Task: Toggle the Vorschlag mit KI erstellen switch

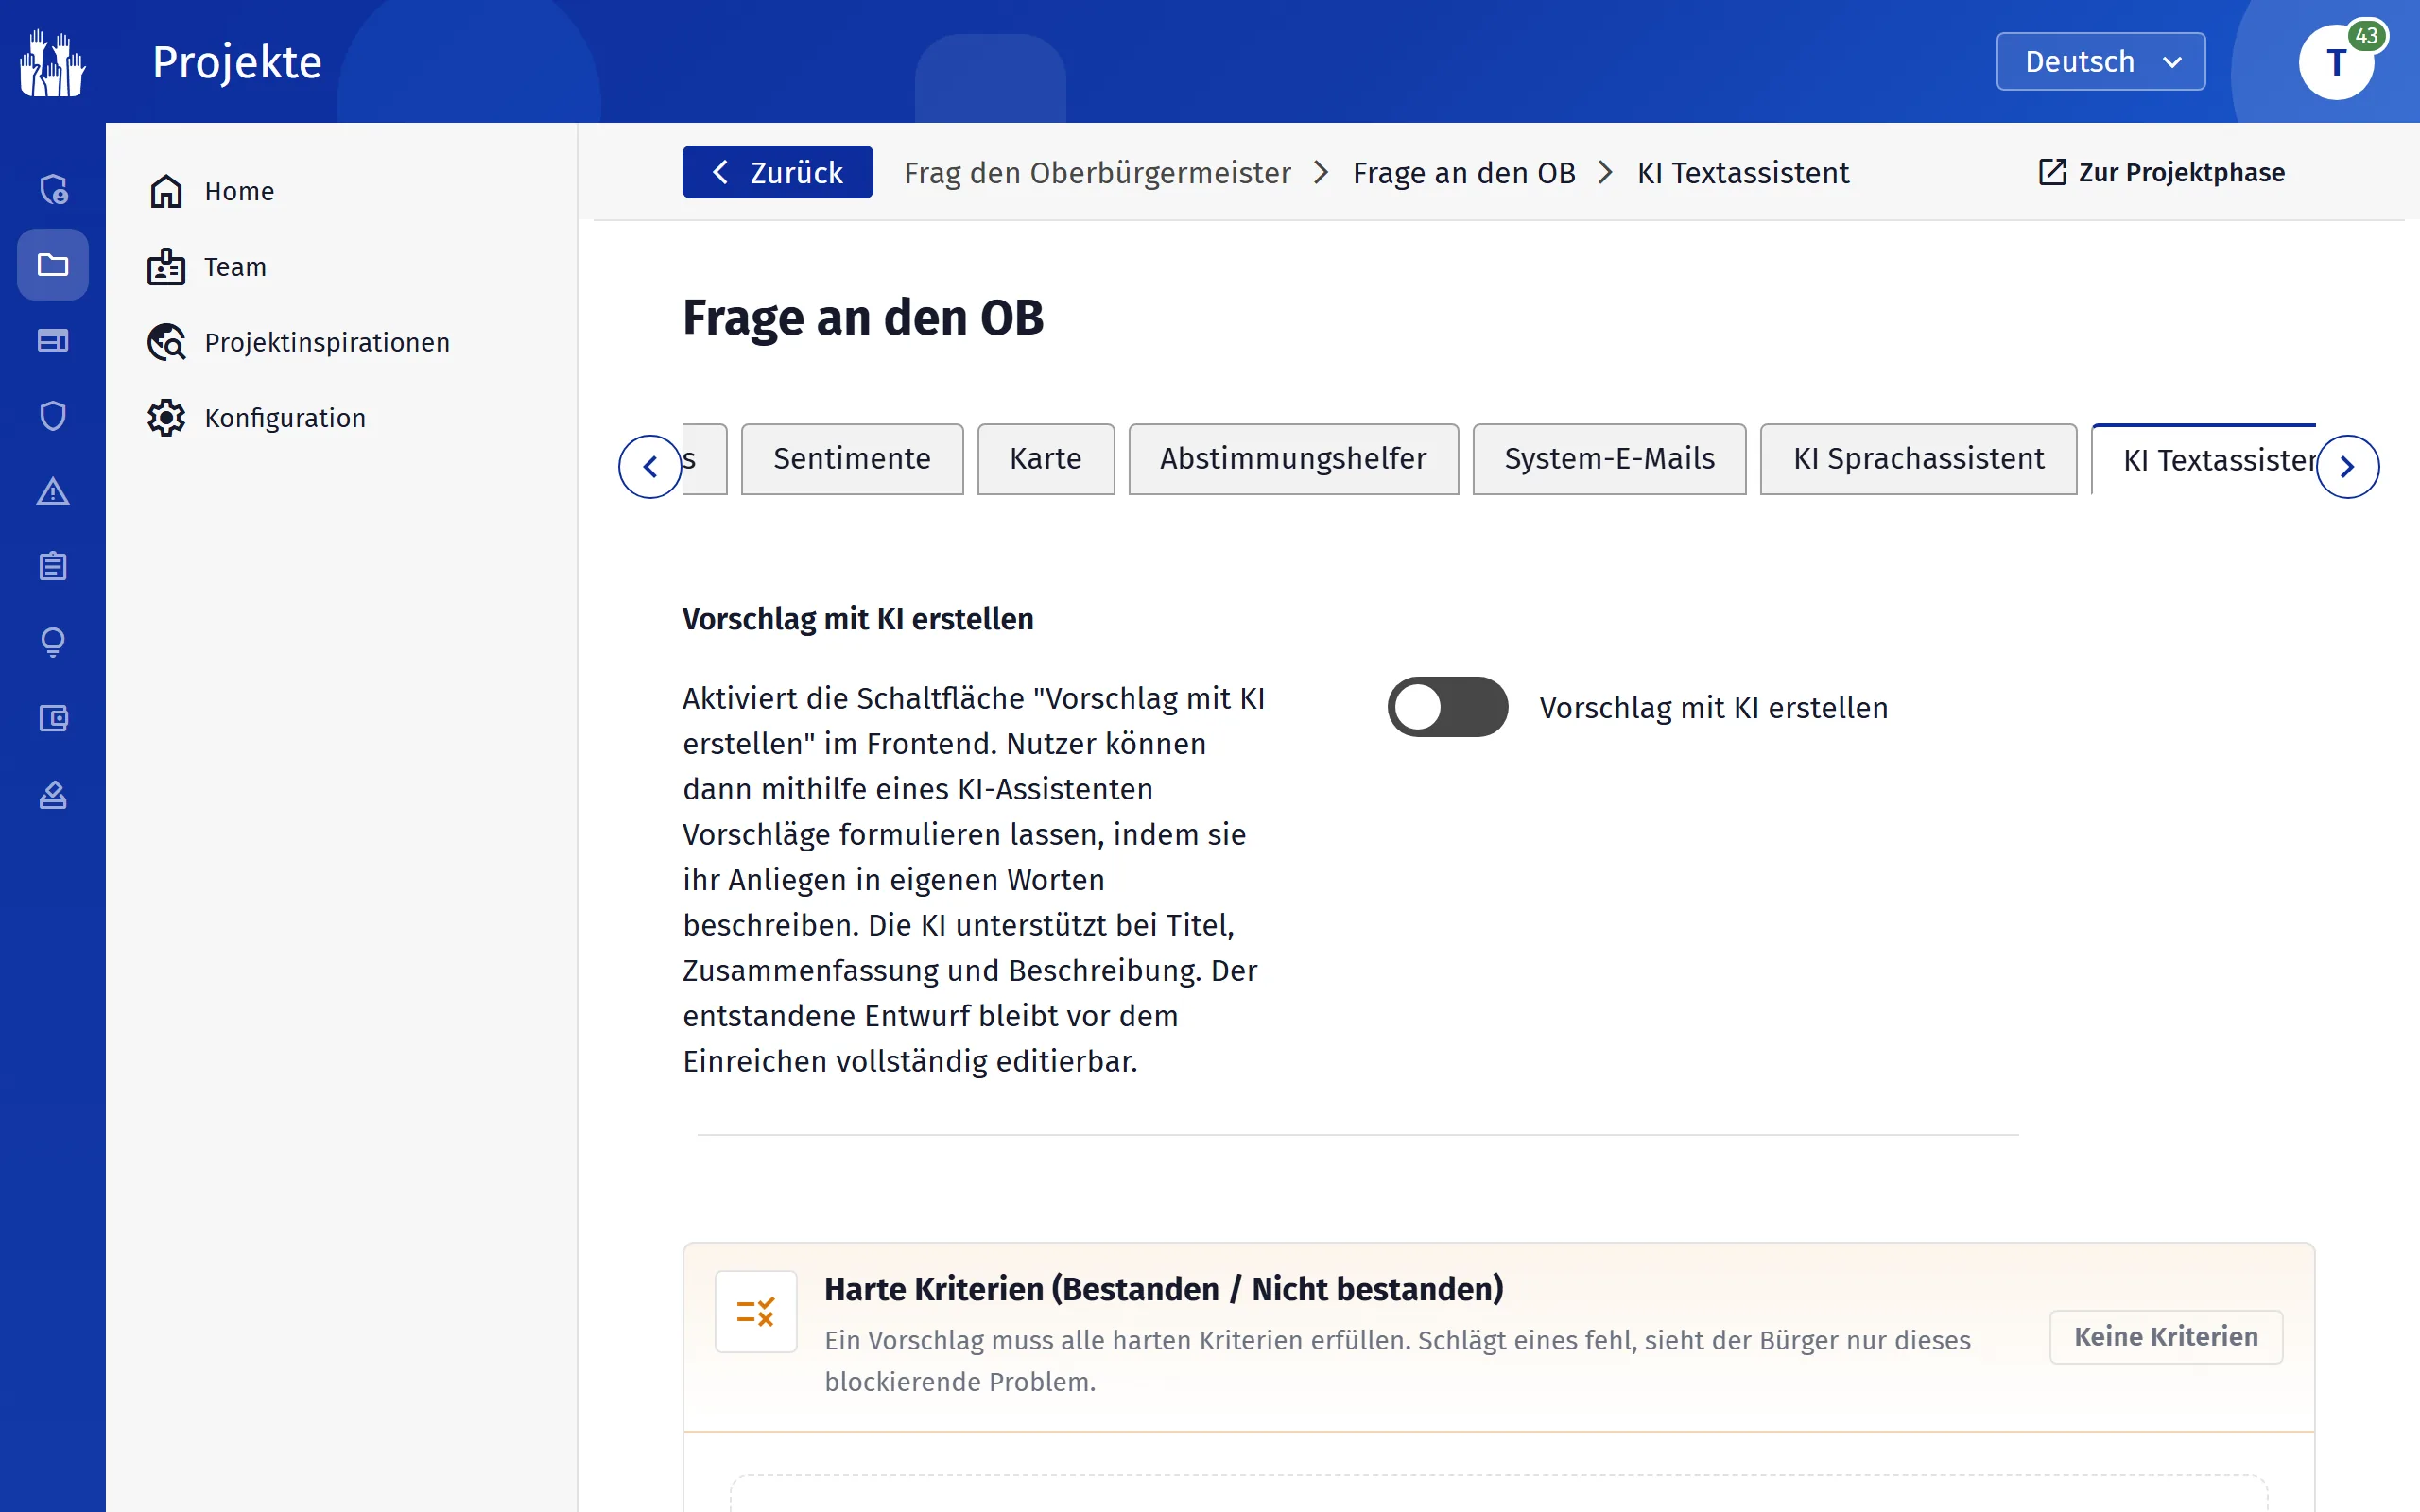Action: [x=1447, y=707]
